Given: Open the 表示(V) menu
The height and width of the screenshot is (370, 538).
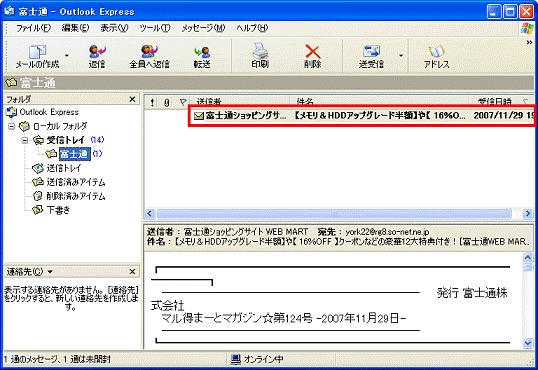Looking at the screenshot, I should (x=114, y=28).
